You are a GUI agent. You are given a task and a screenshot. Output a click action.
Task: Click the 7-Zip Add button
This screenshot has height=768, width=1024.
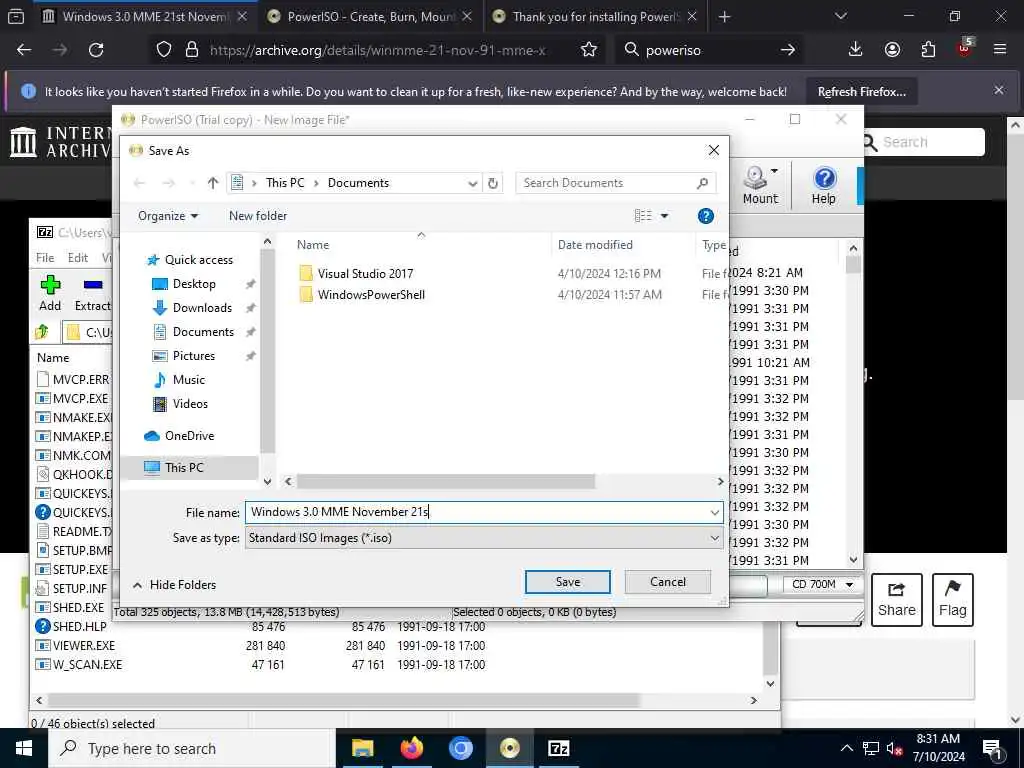click(50, 293)
